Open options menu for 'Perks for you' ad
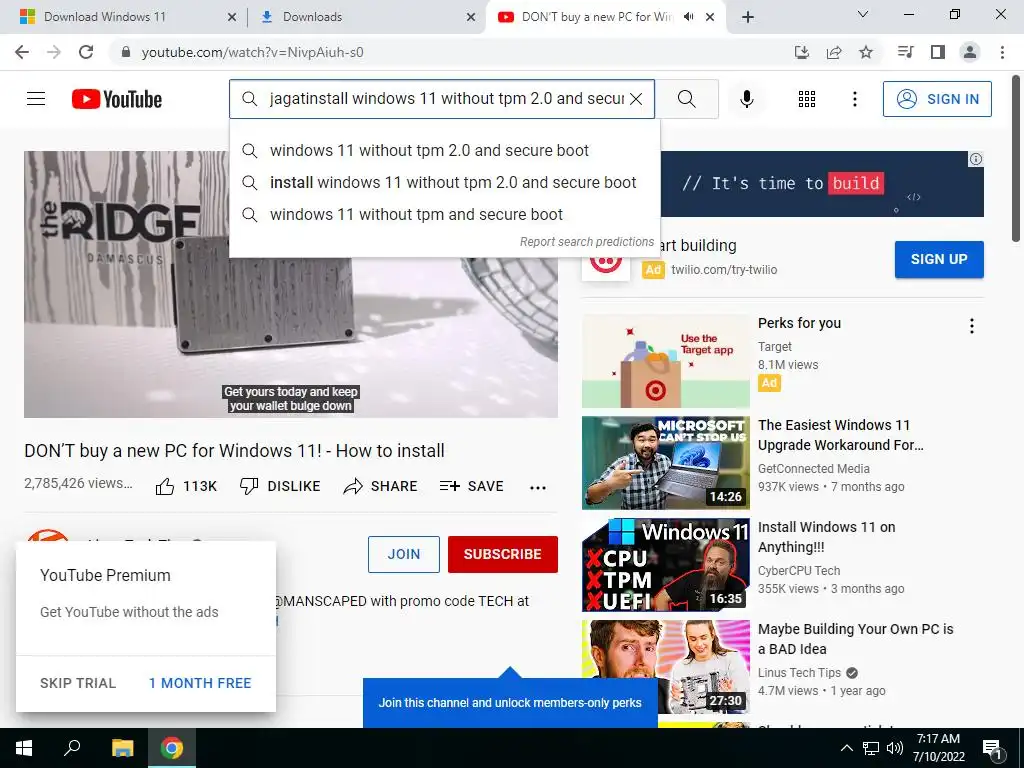This screenshot has height=768, width=1024. tap(972, 326)
